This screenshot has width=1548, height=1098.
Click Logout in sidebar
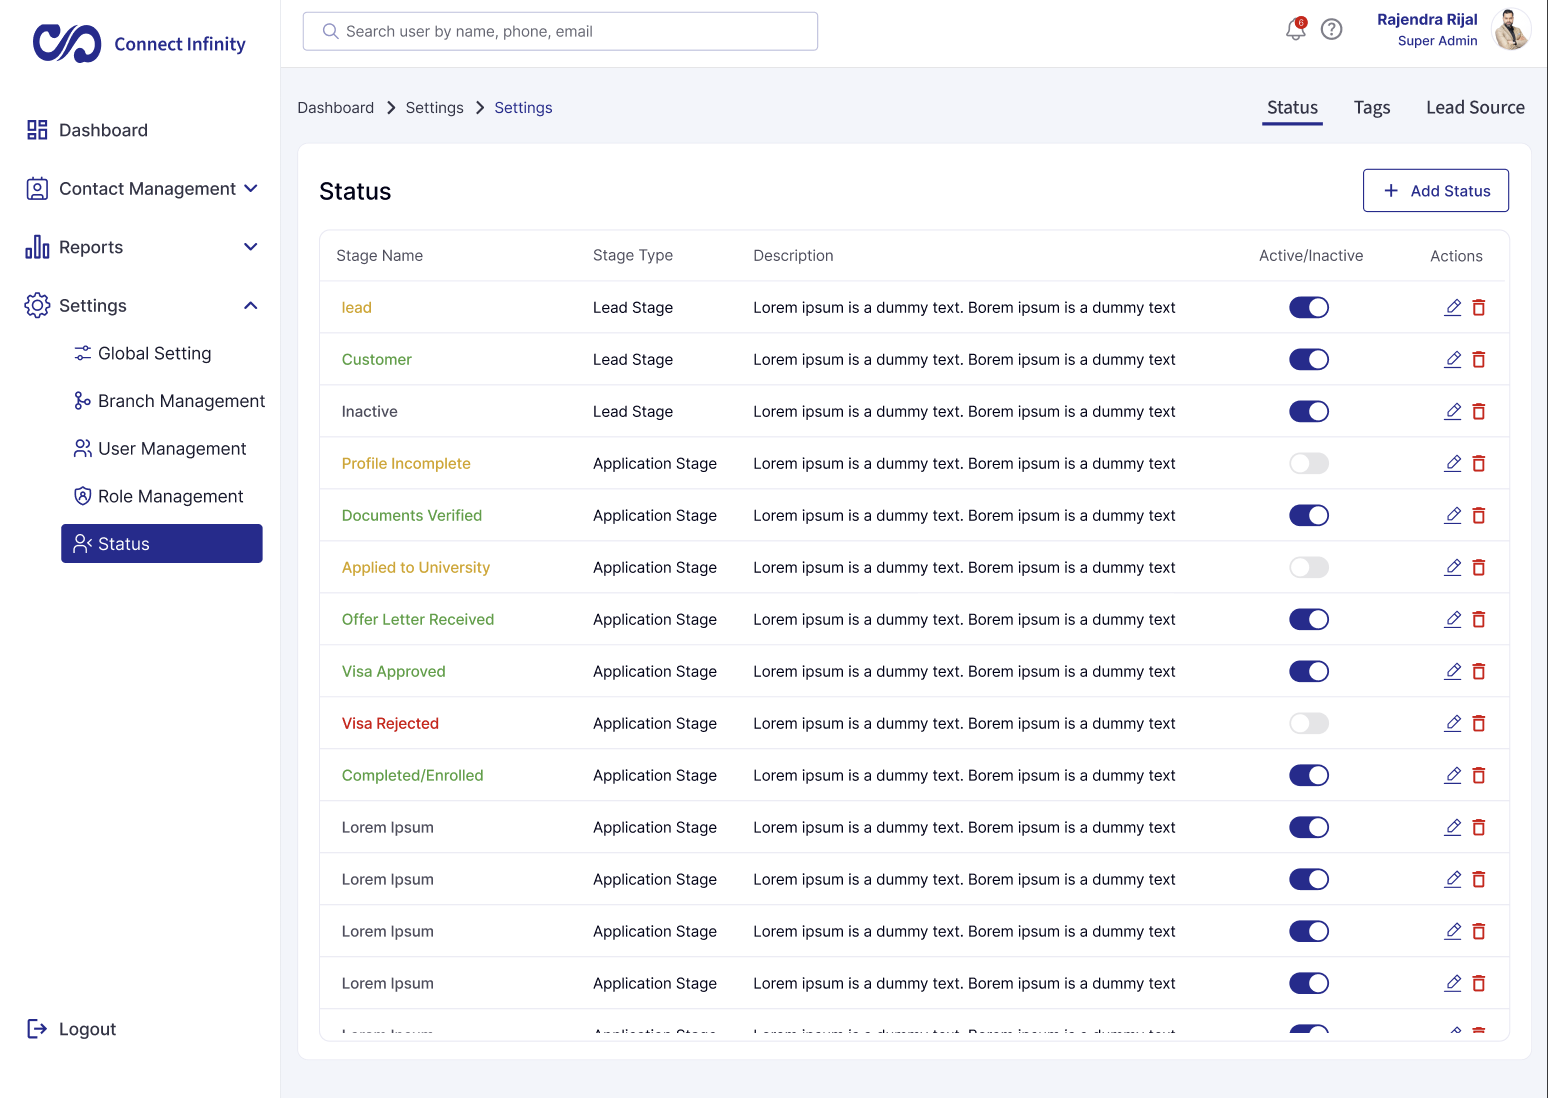(x=72, y=1029)
